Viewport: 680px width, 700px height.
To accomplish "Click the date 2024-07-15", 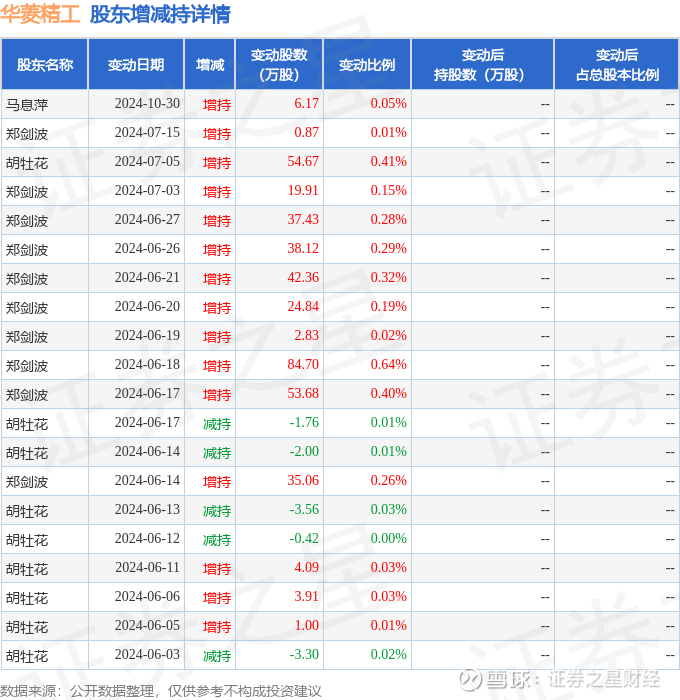I will point(147,133).
